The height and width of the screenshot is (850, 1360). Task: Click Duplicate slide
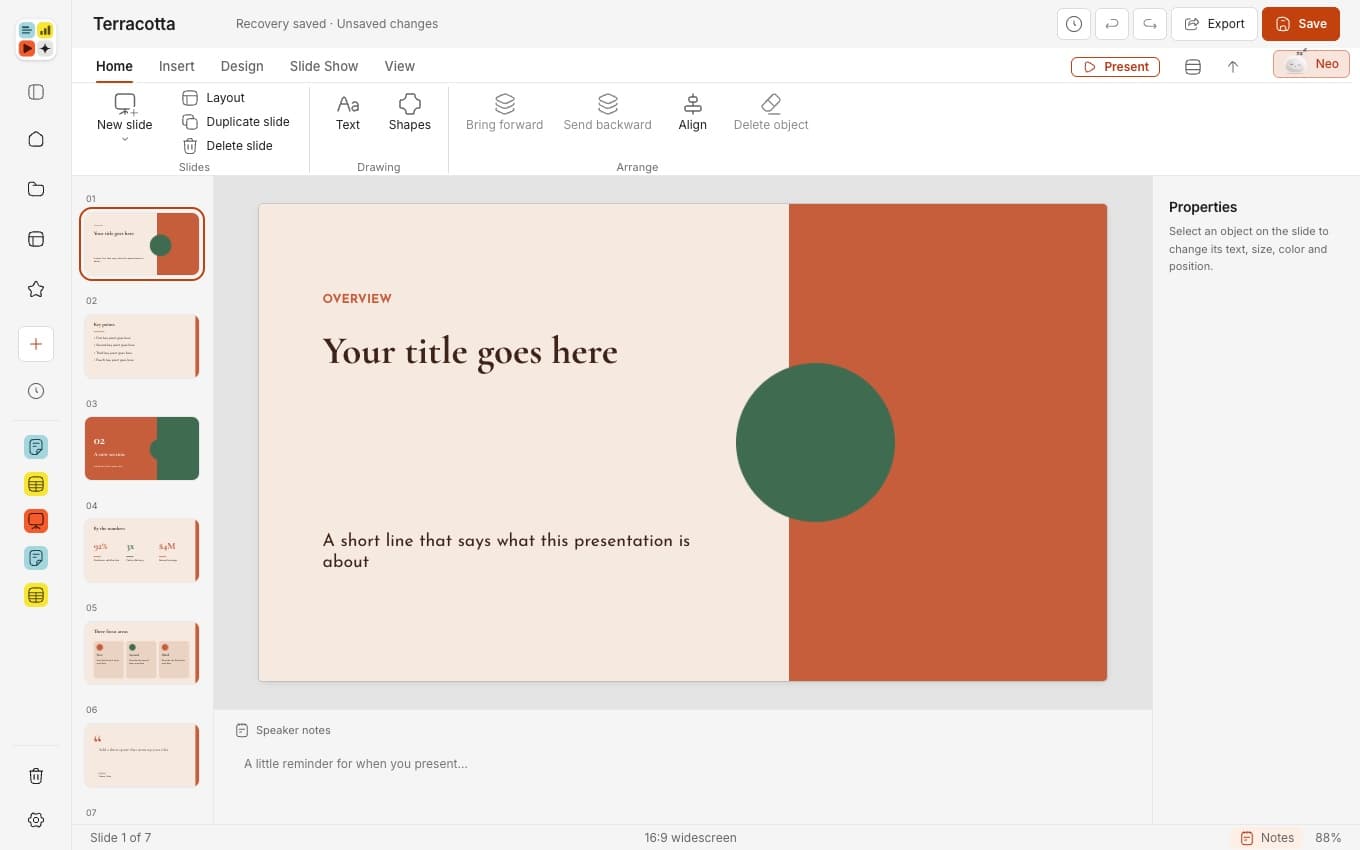[x=236, y=122]
